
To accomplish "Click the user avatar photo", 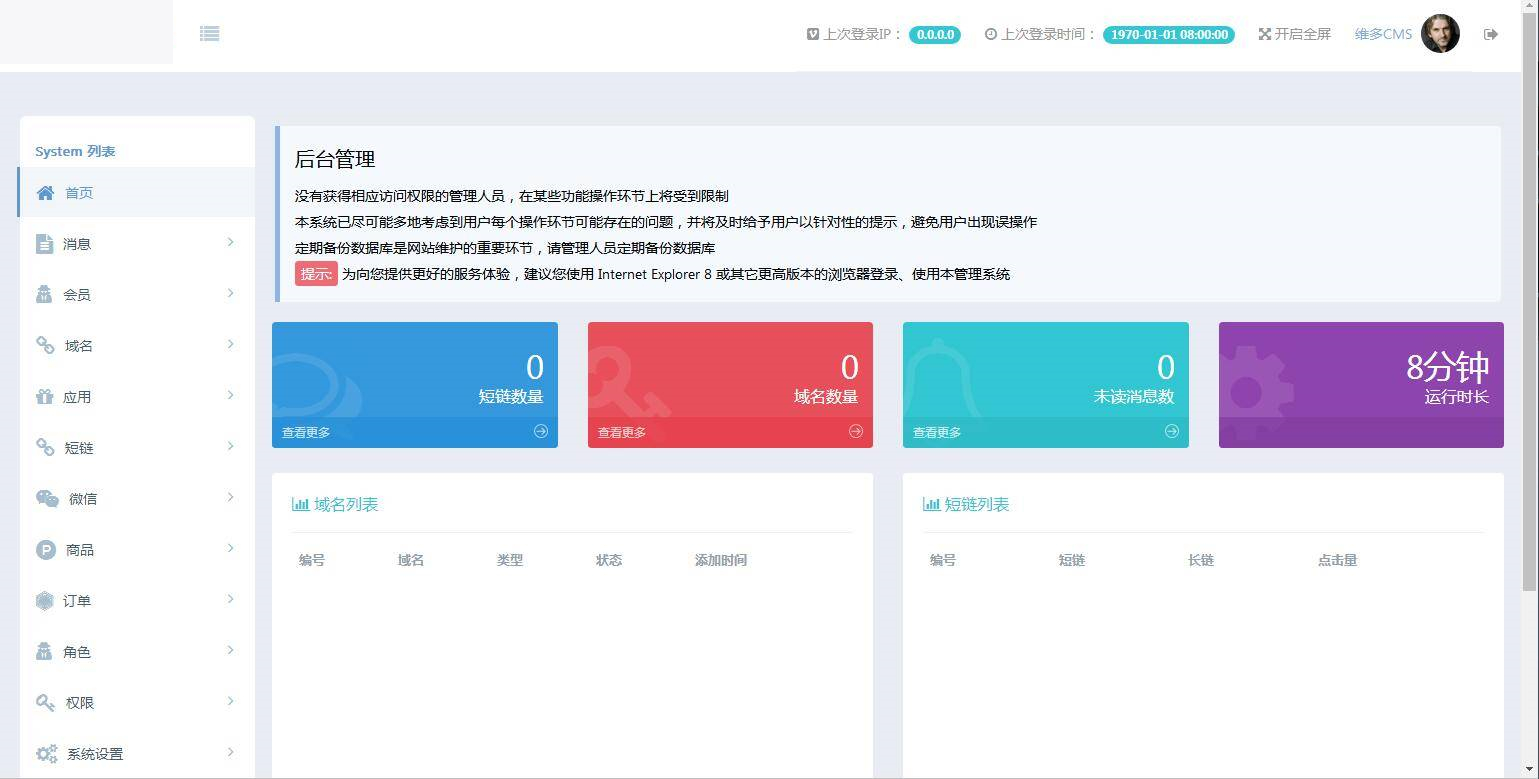I will tap(1440, 33).
